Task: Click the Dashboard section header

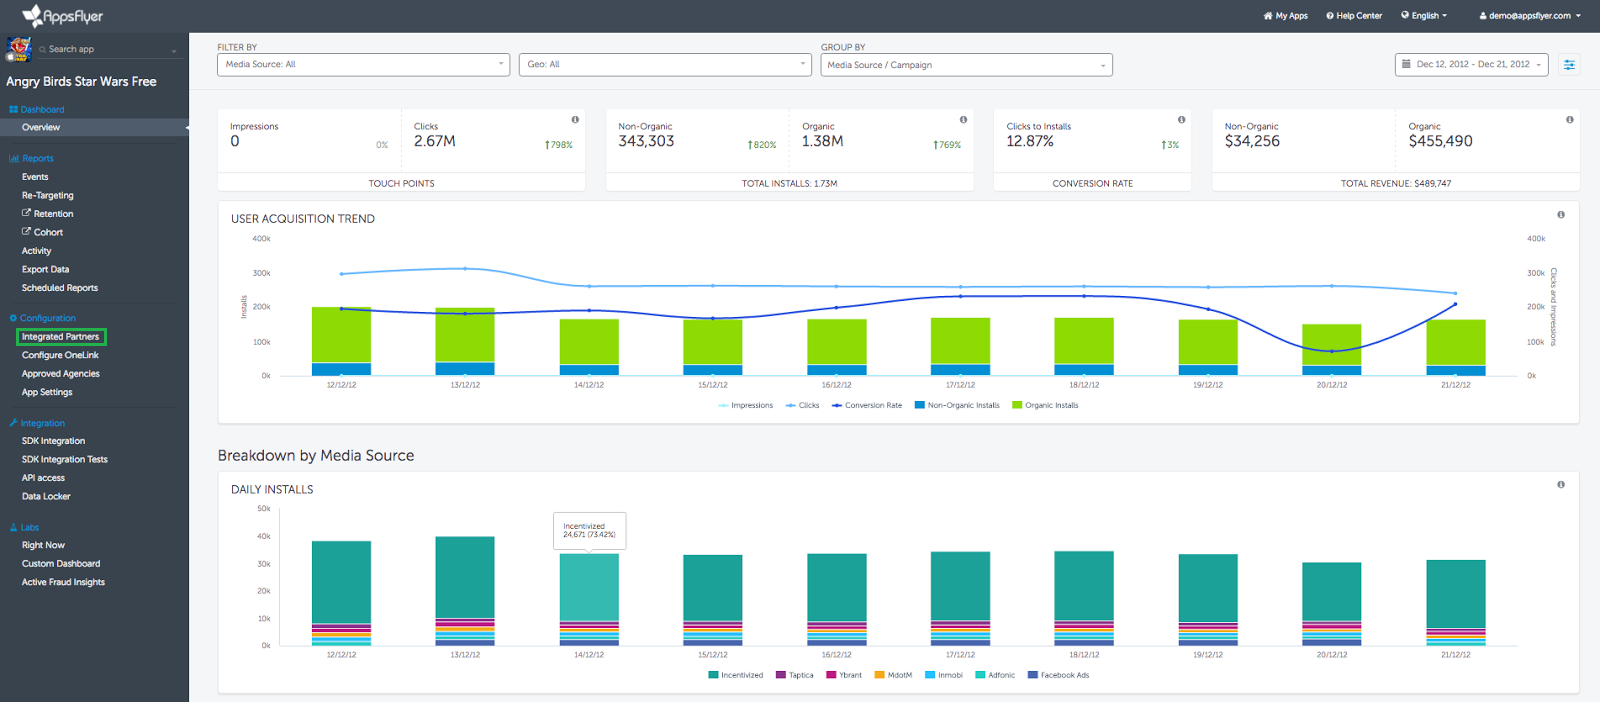Action: pyautogui.click(x=37, y=110)
